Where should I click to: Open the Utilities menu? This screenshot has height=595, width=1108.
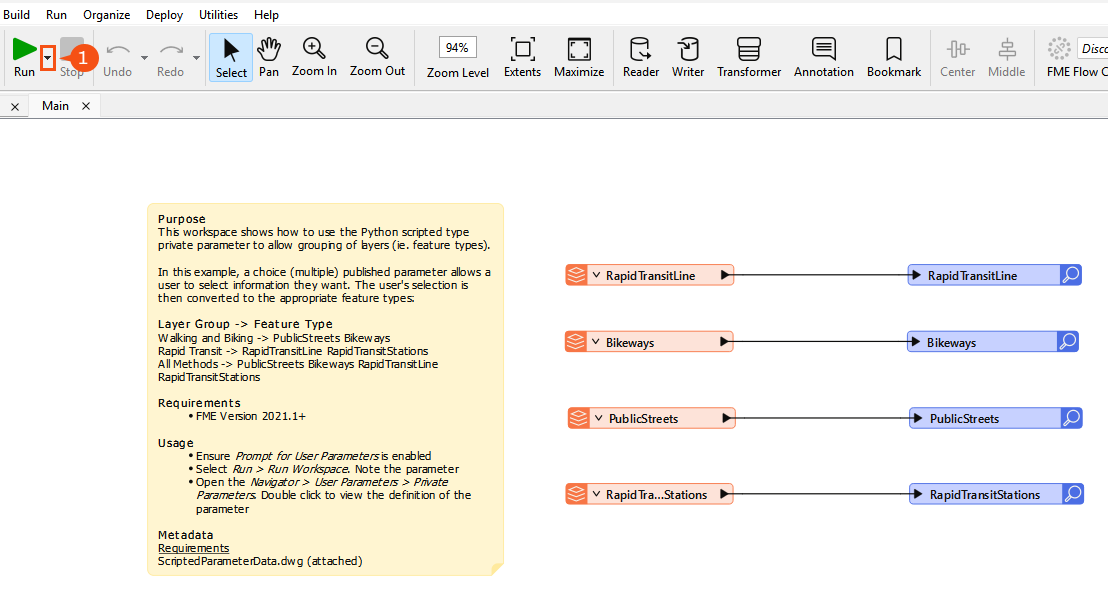[218, 15]
